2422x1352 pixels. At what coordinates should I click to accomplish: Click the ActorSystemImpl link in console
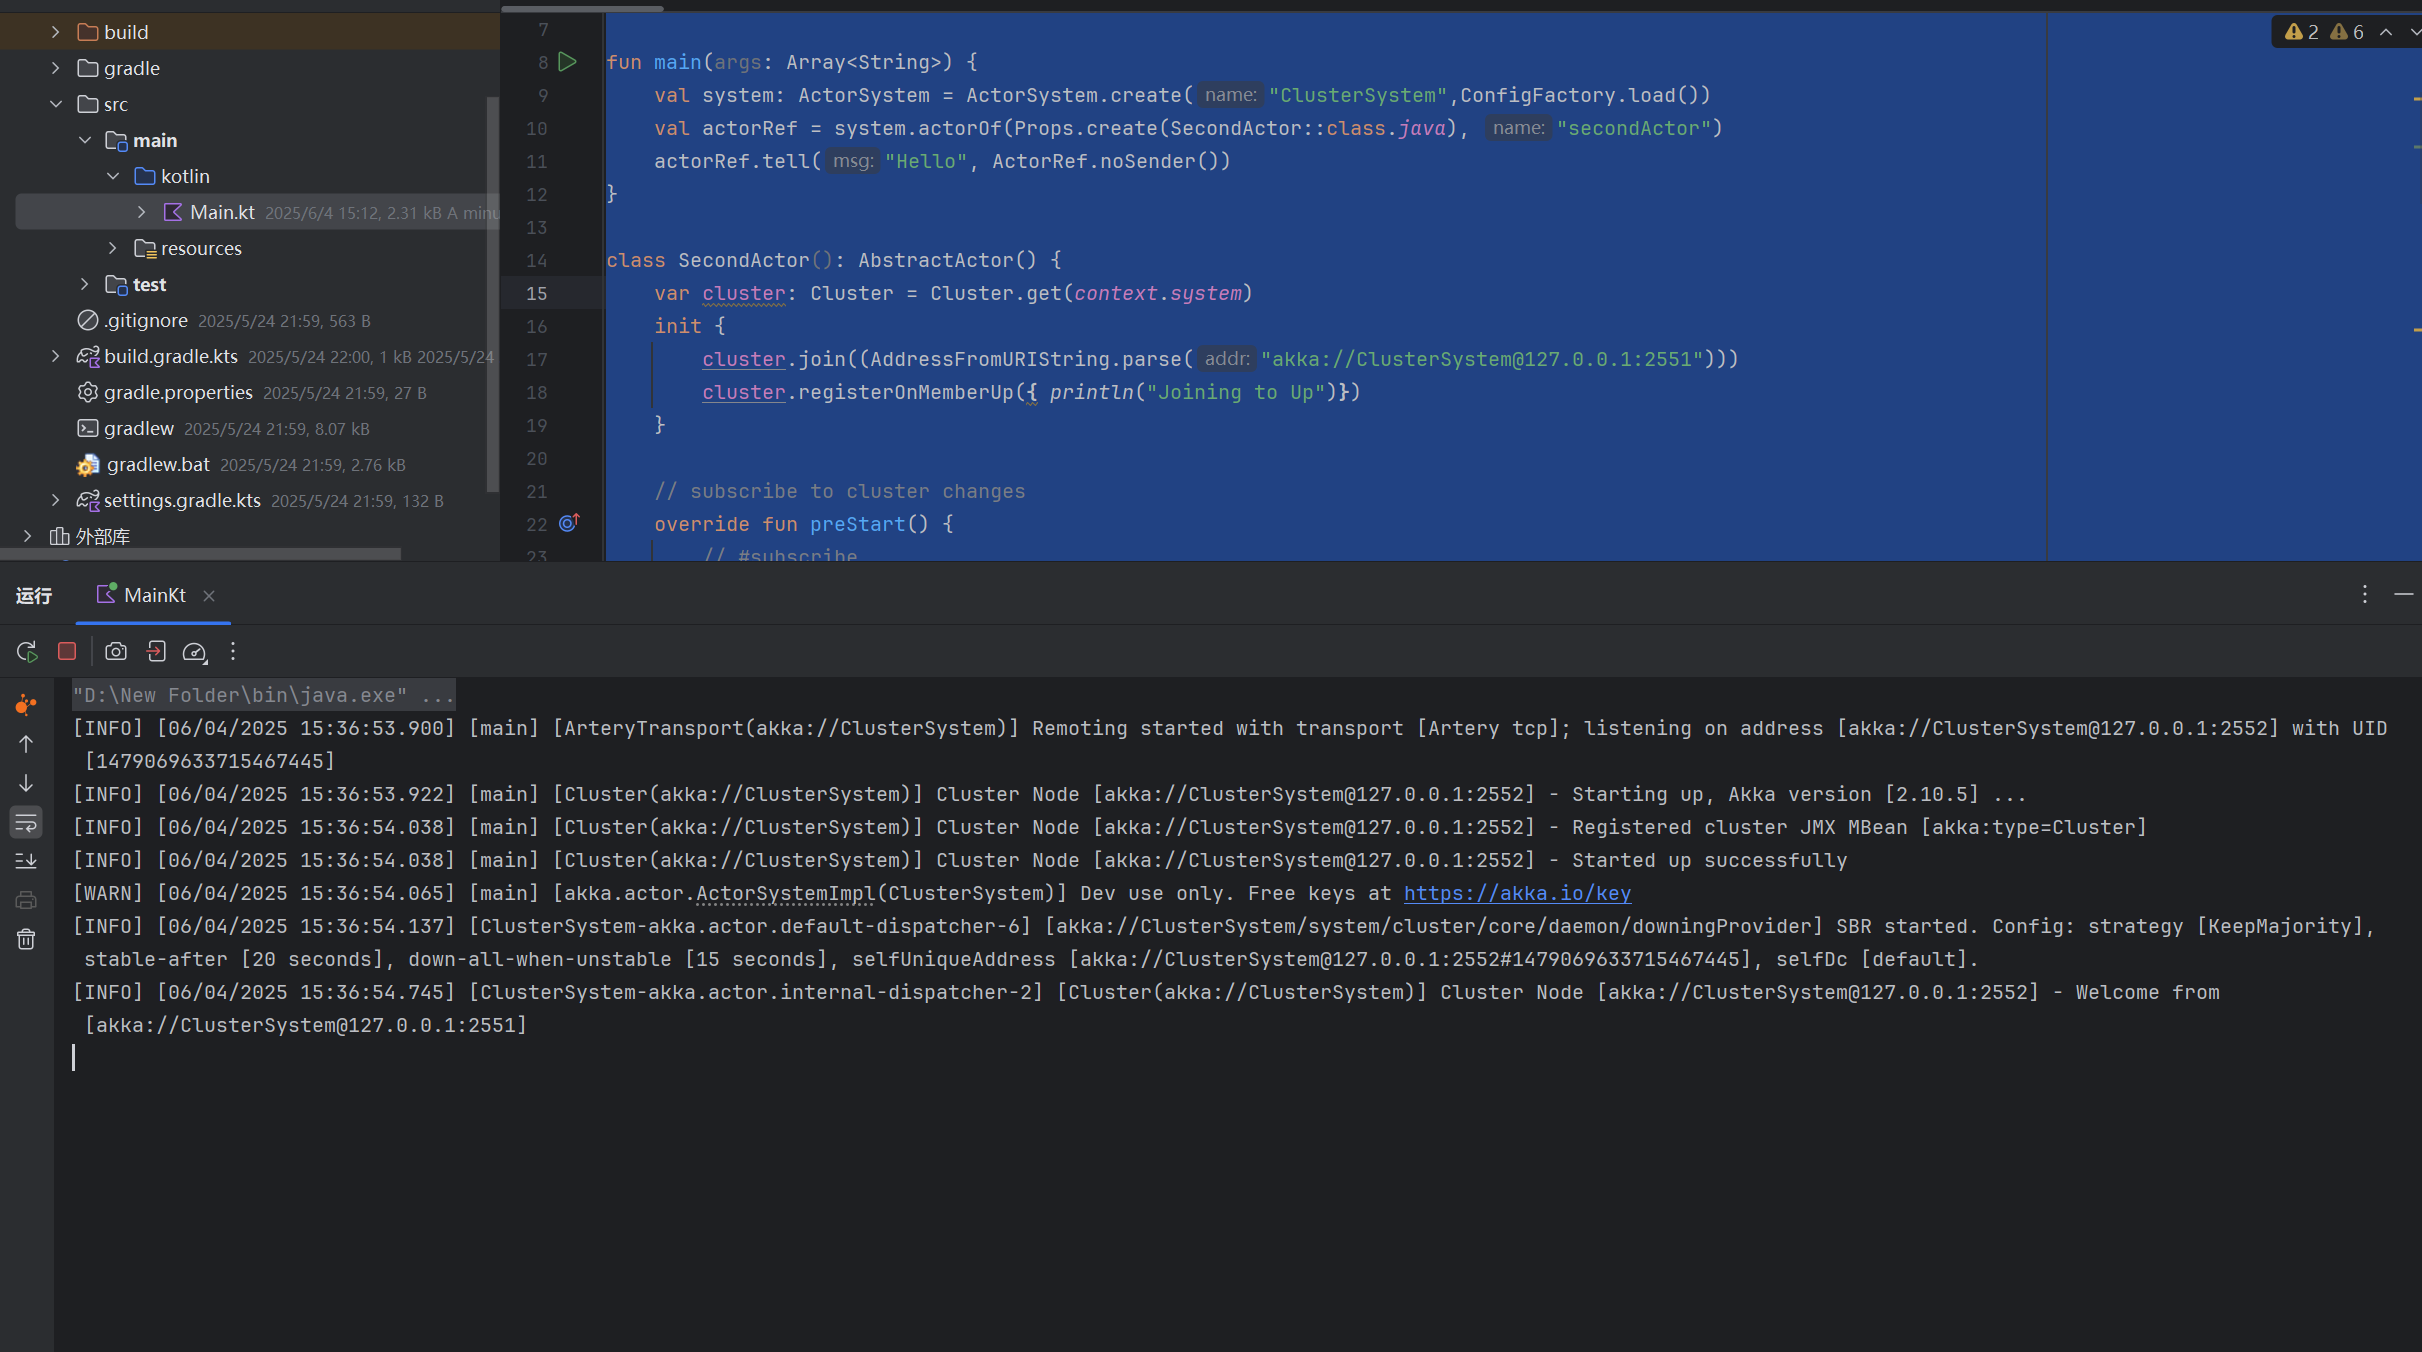coord(785,893)
